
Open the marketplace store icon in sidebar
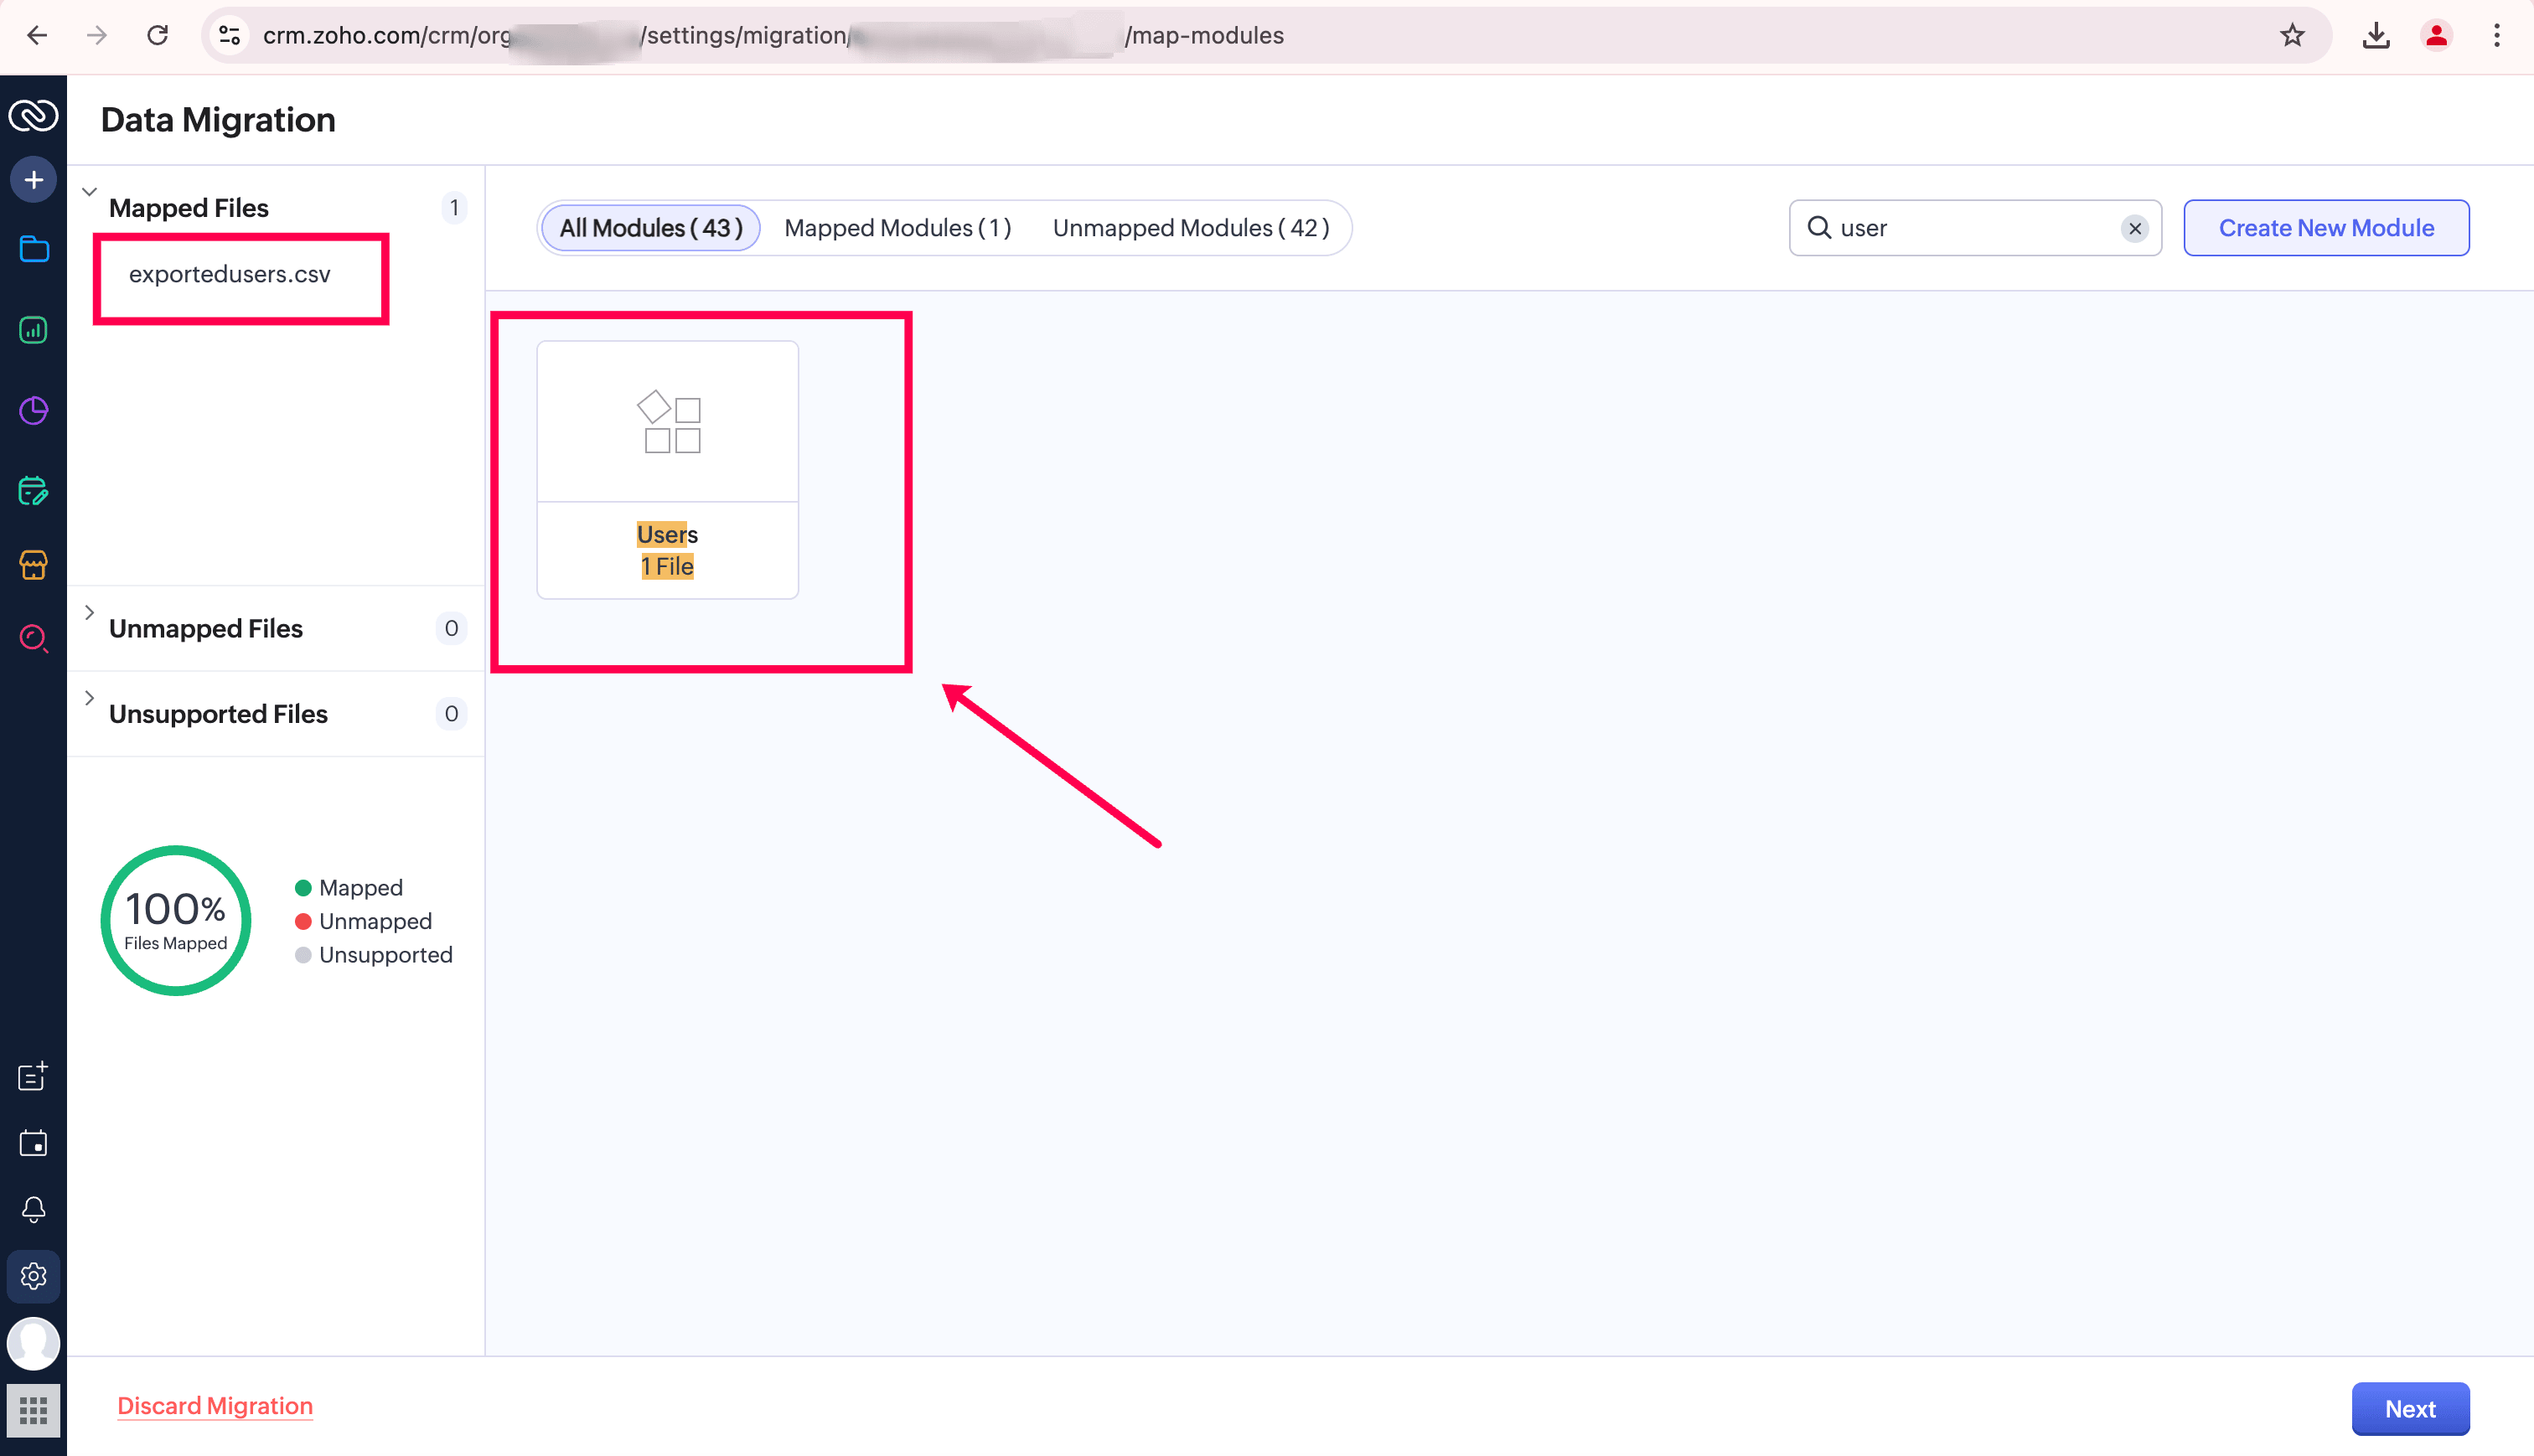[33, 565]
